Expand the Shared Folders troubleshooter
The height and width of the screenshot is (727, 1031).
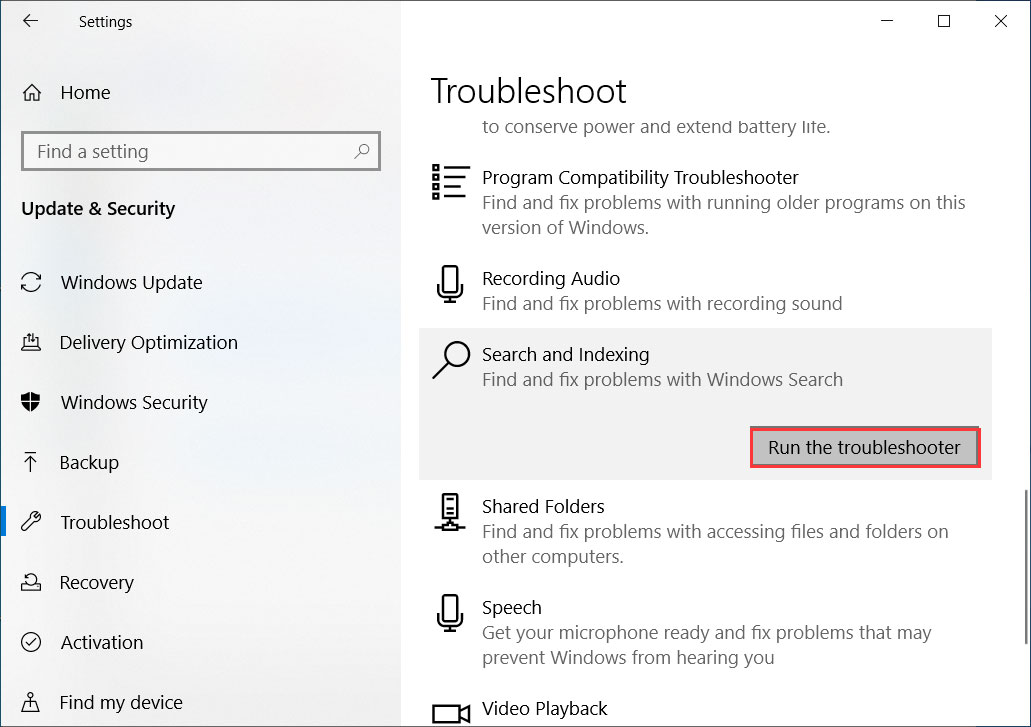pos(543,507)
